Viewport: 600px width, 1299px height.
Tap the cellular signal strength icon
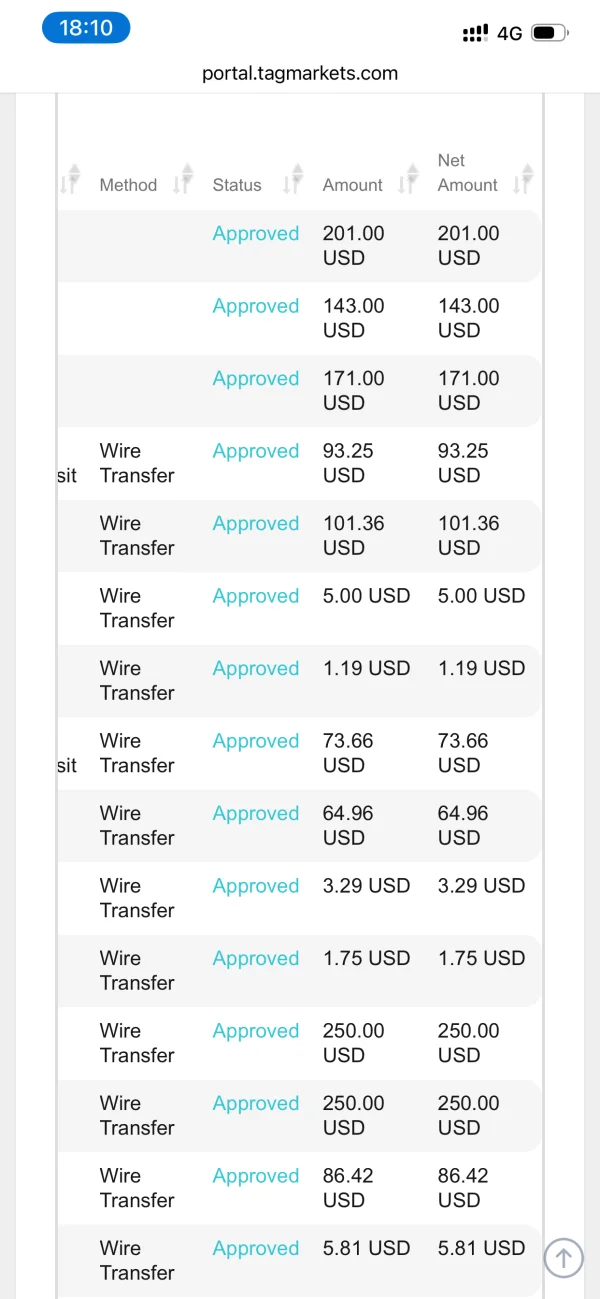click(x=475, y=33)
